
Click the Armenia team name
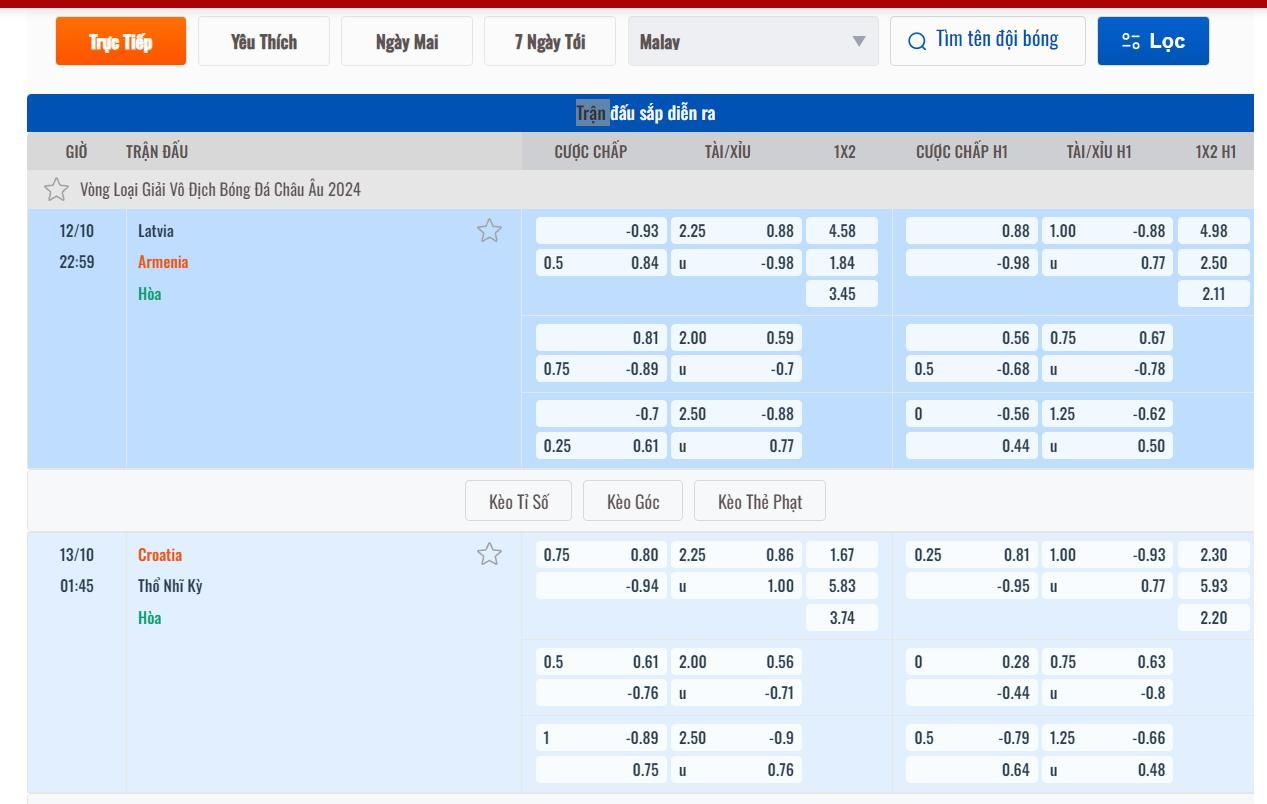point(163,262)
